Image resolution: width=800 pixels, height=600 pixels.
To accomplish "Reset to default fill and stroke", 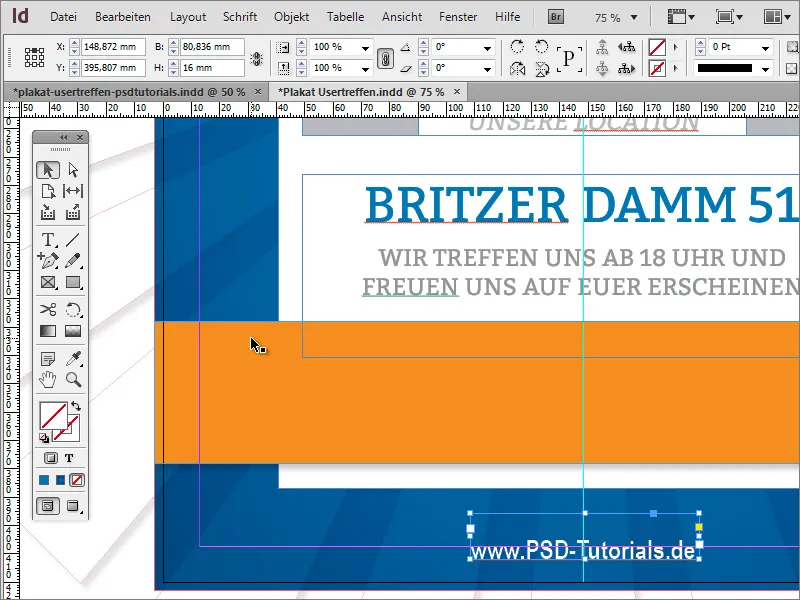I will [44, 438].
